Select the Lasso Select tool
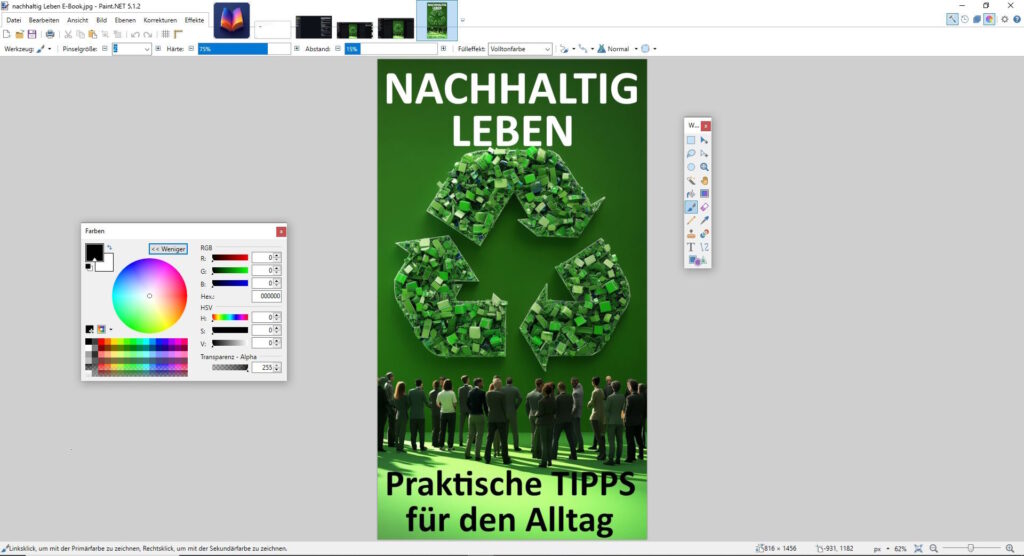 (x=691, y=154)
